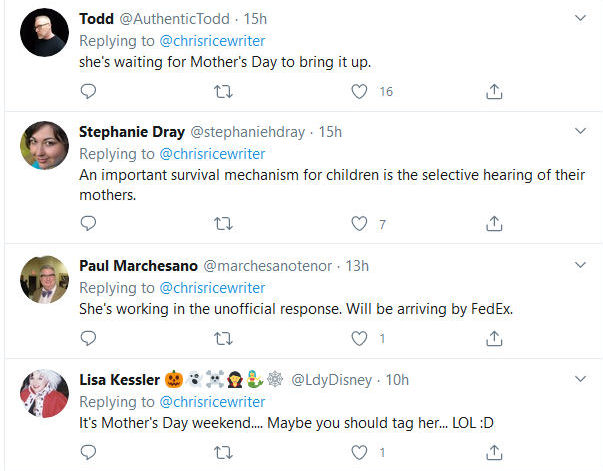Viewport: 603px width, 471px height.
Task: Retweet Stephanie Dray's tweet
Action: click(224, 224)
